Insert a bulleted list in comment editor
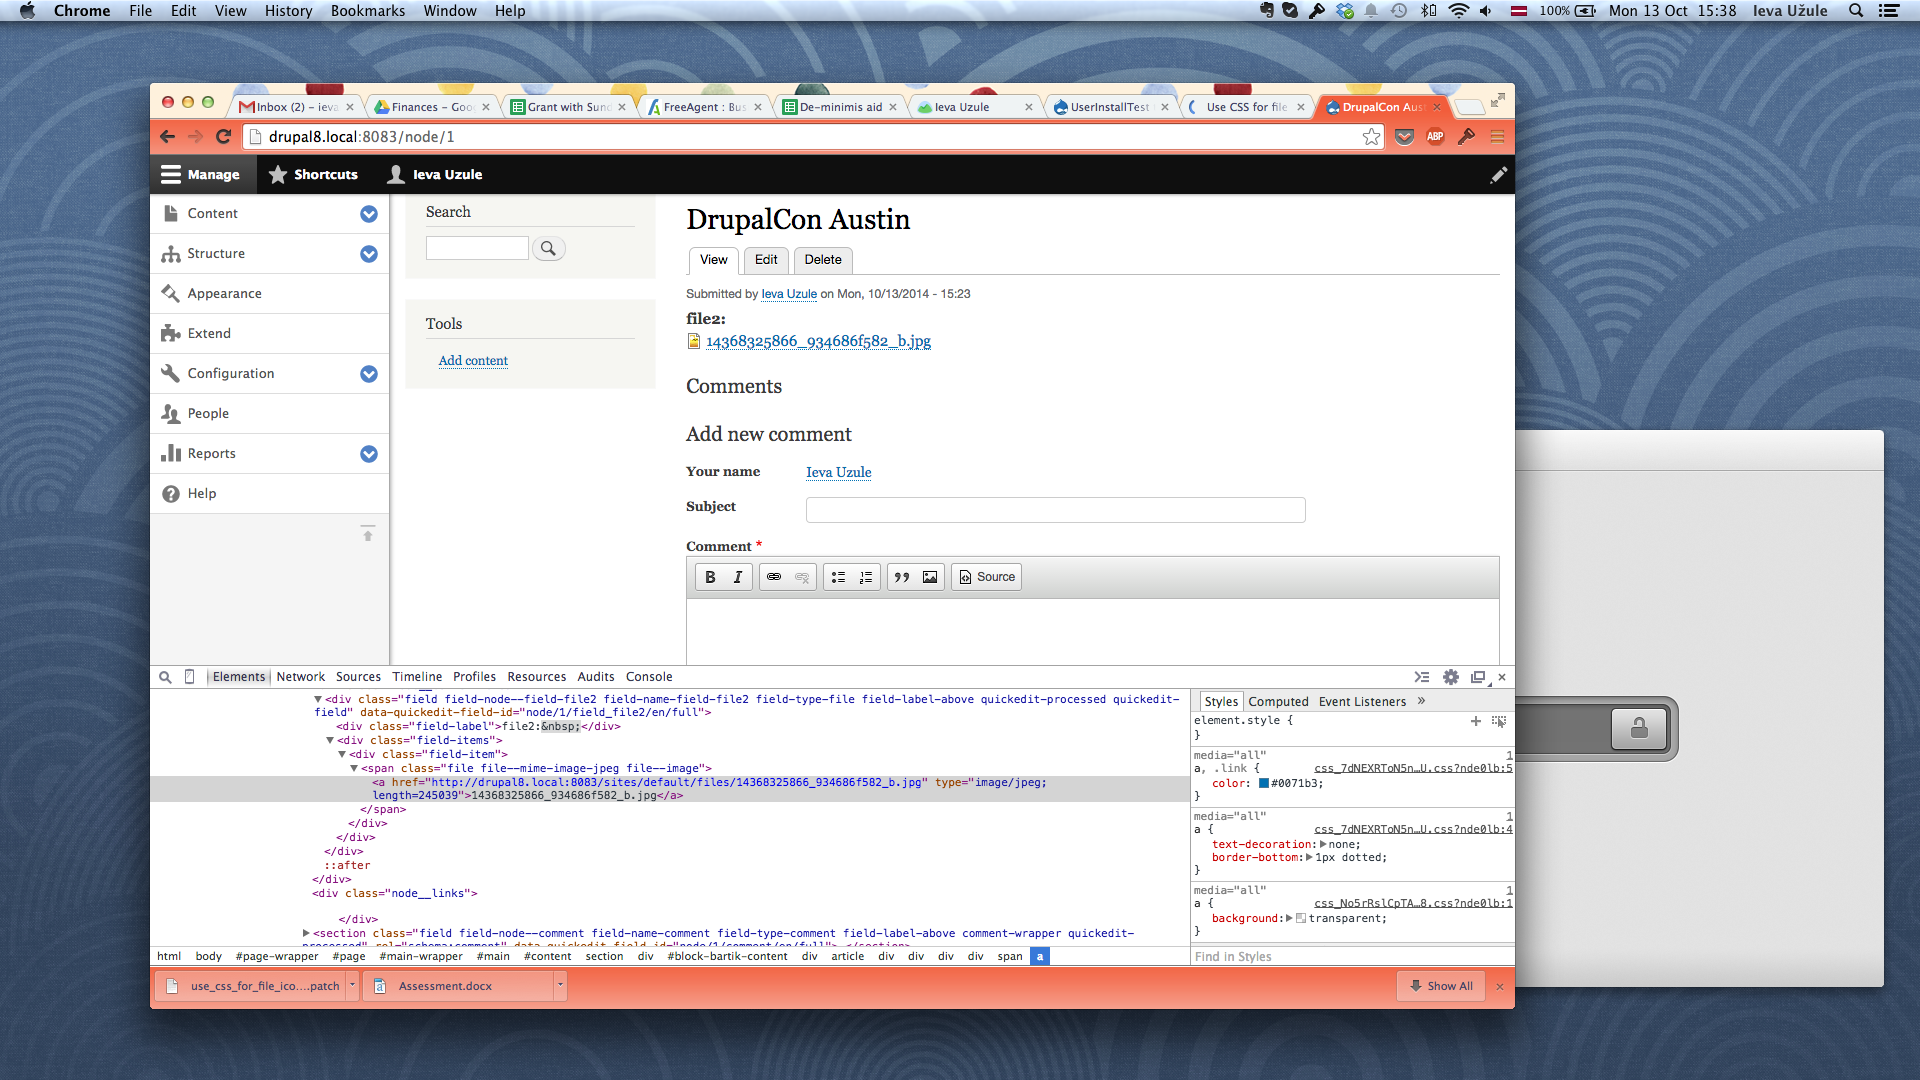This screenshot has height=1080, width=1920. click(838, 577)
